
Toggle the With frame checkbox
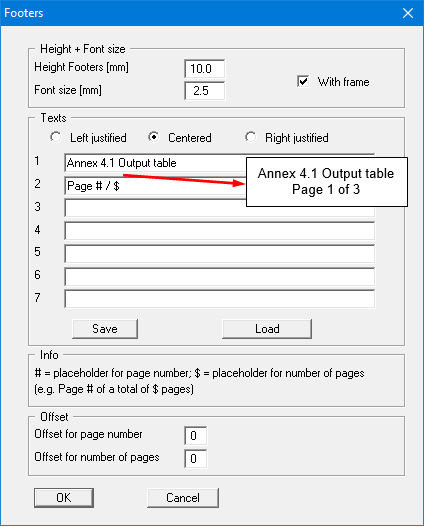303,82
